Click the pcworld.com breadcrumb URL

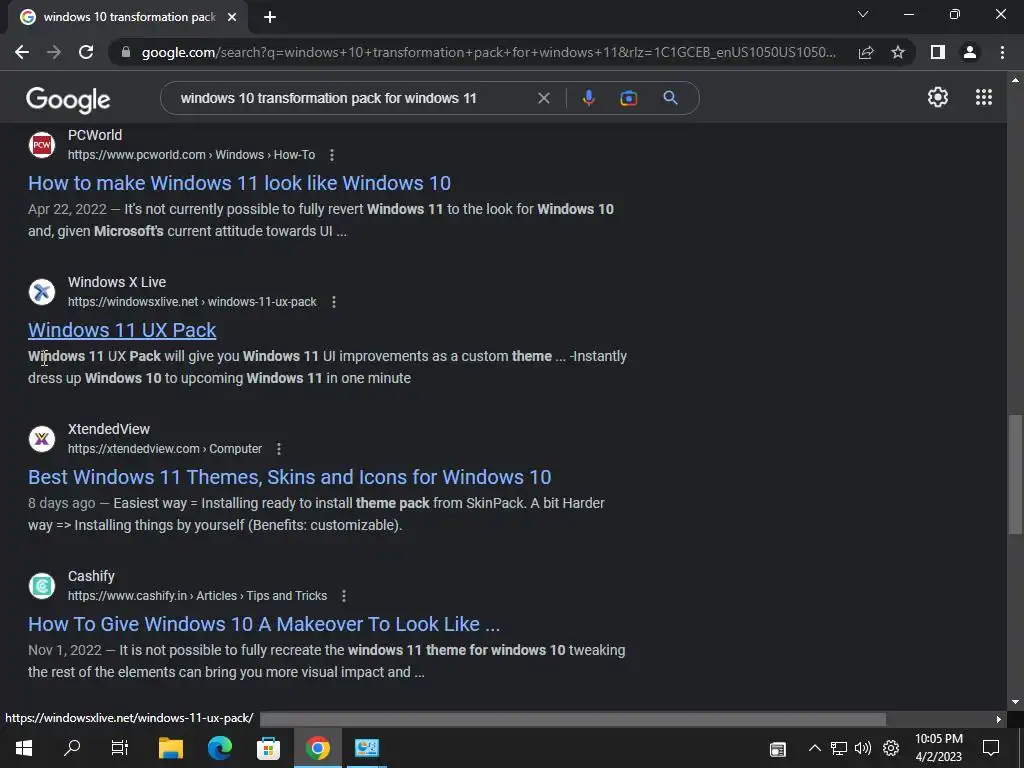coord(191,155)
